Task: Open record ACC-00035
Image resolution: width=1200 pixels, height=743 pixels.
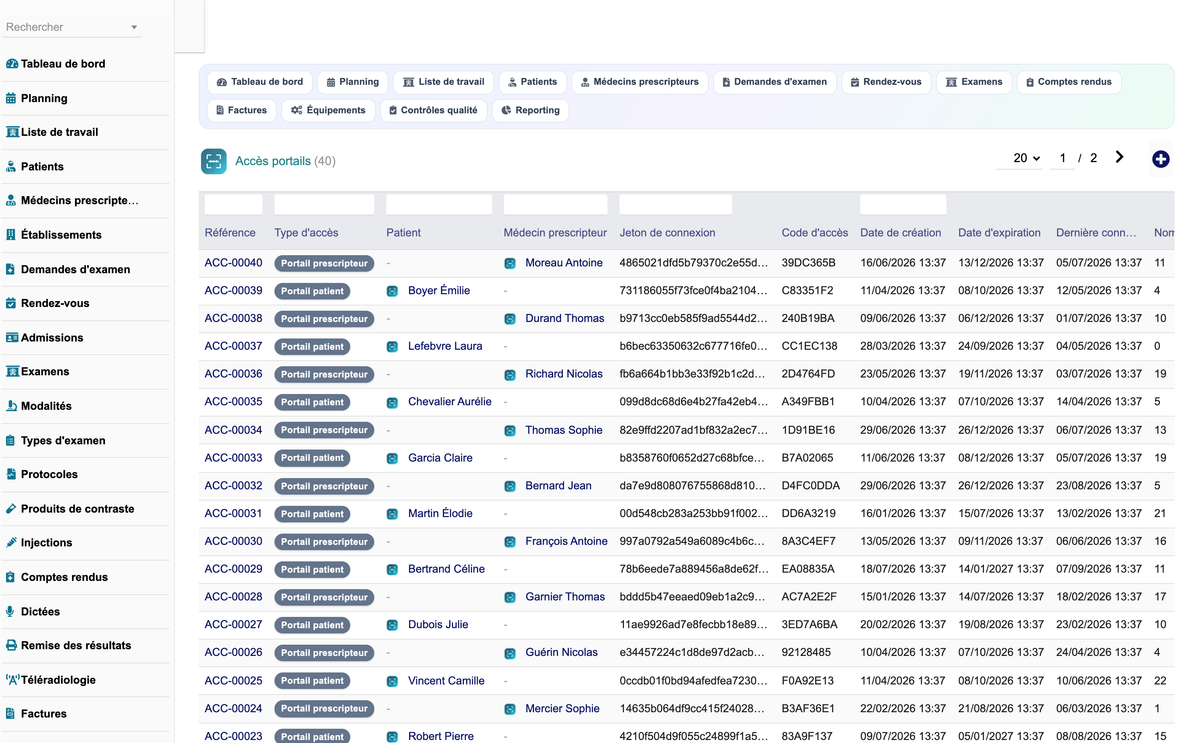Action: click(233, 402)
